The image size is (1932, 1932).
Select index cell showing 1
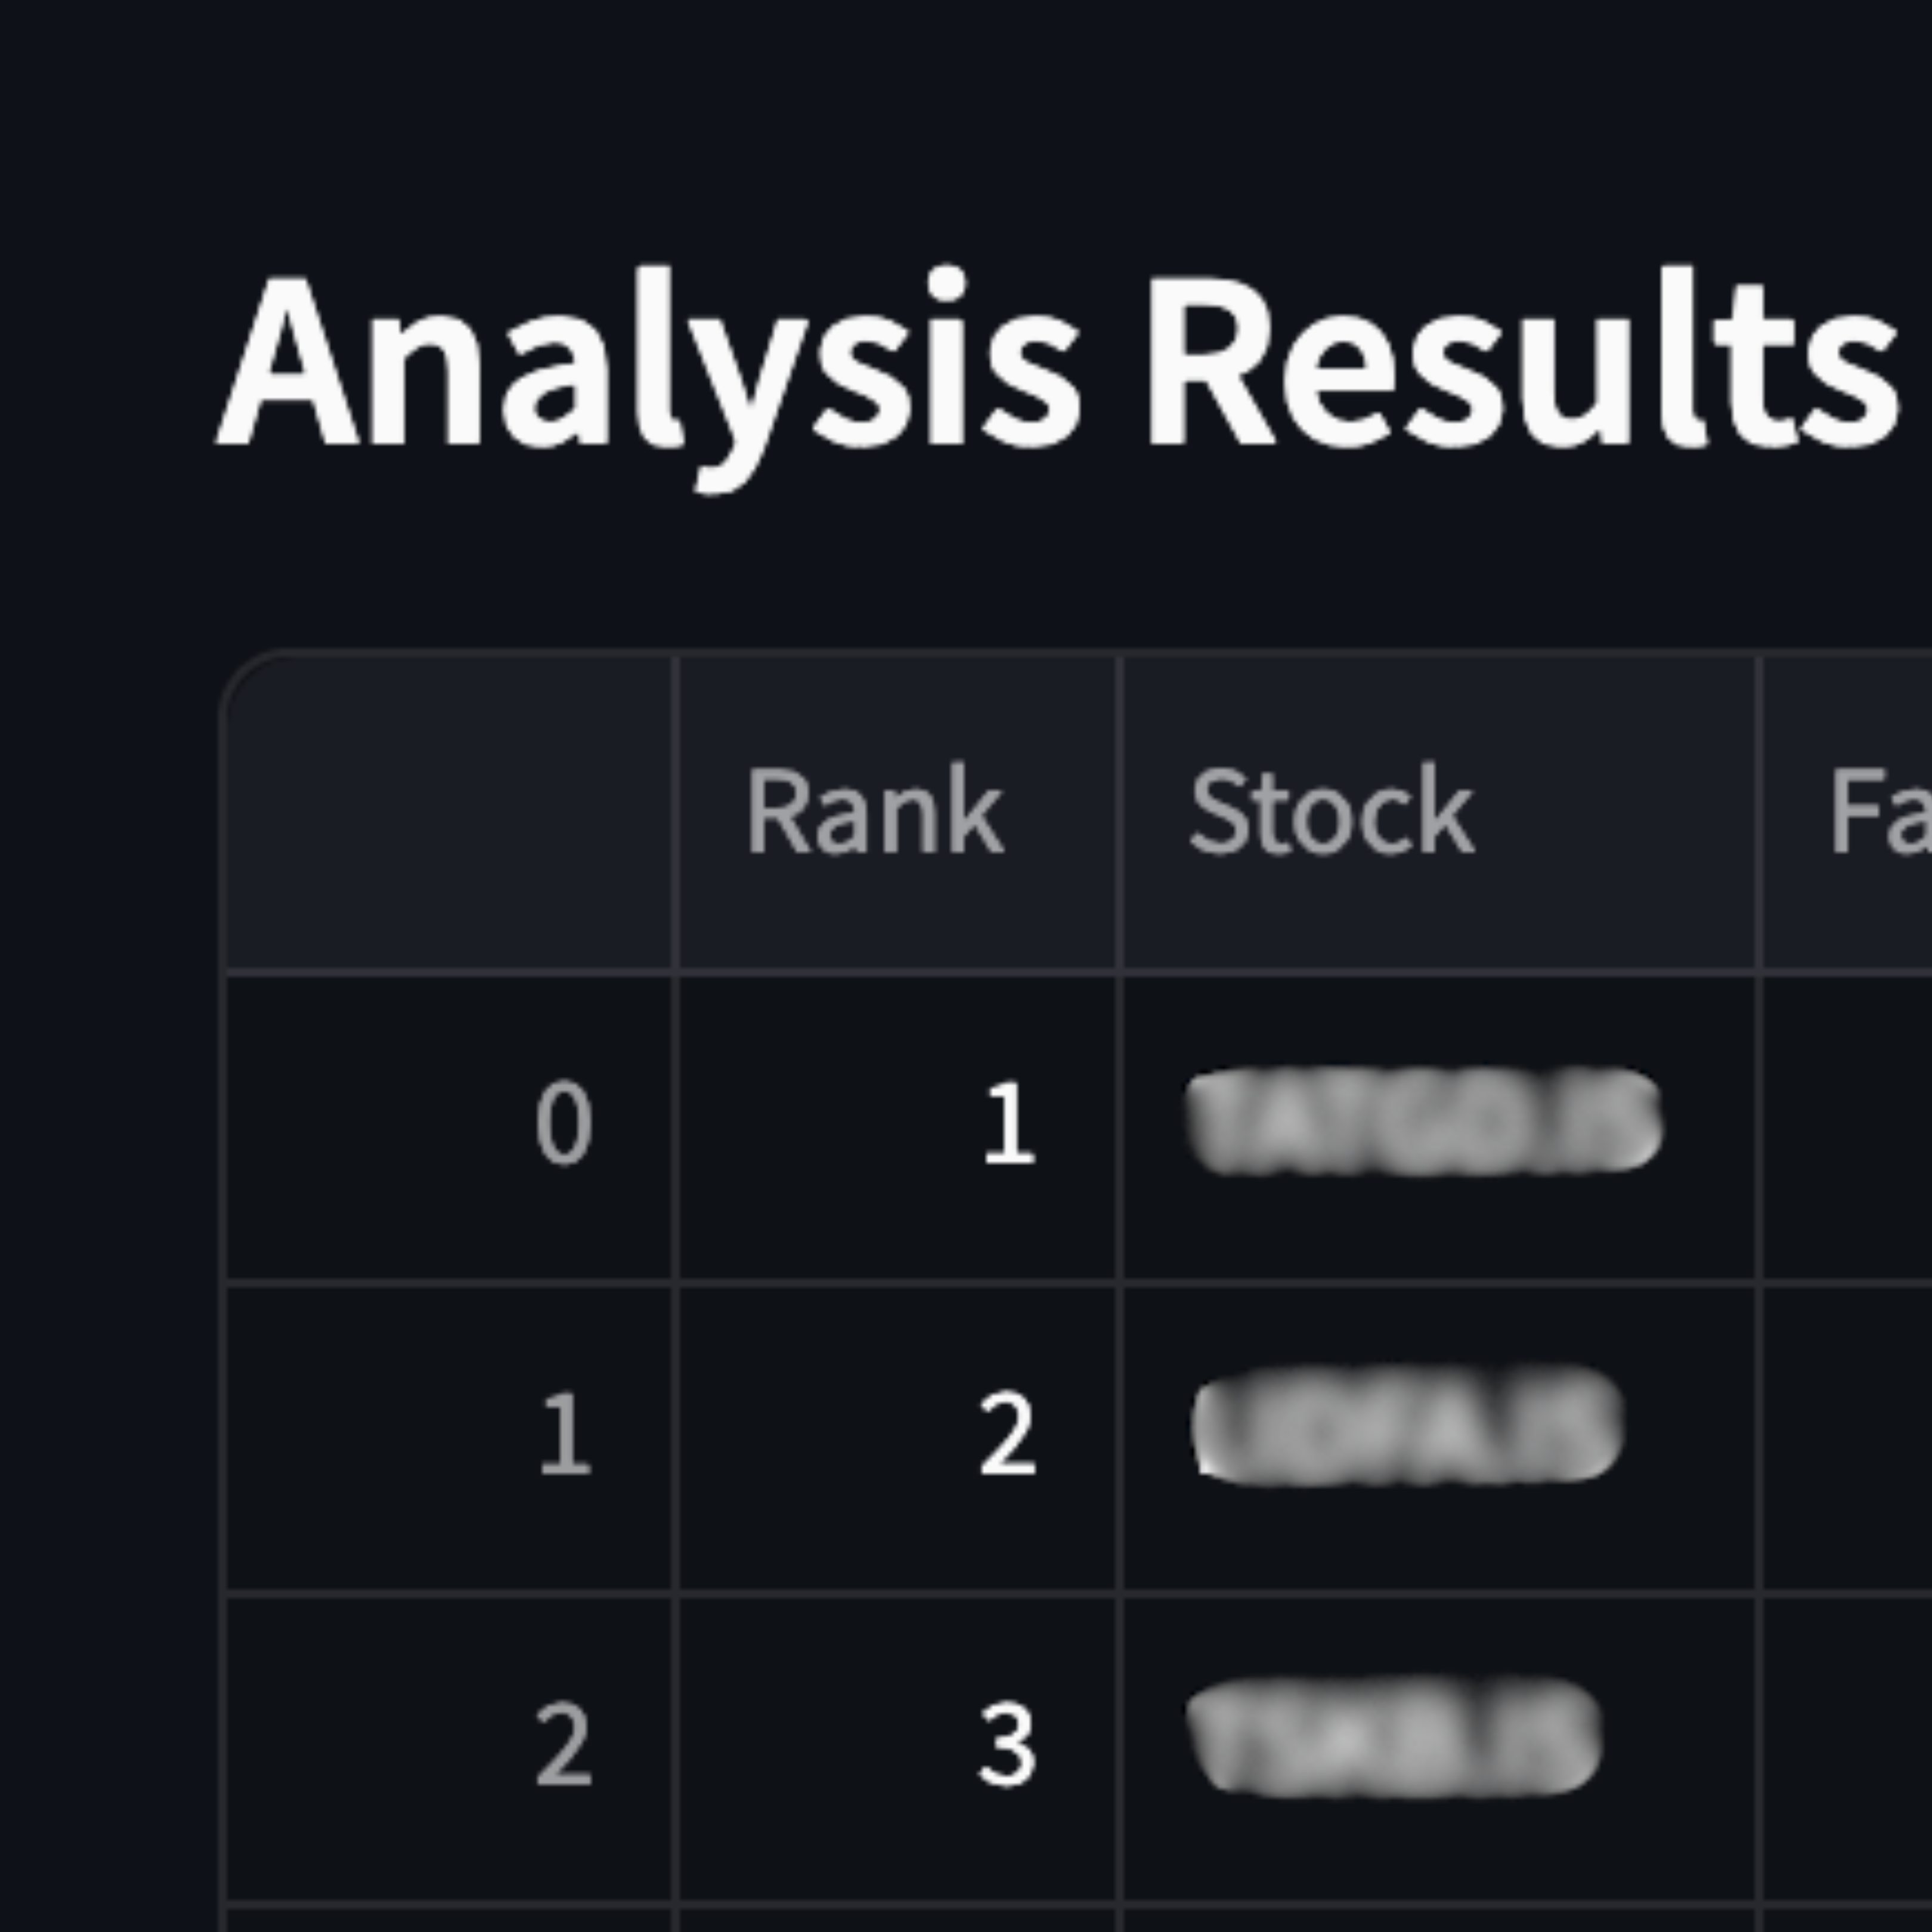[449, 1437]
